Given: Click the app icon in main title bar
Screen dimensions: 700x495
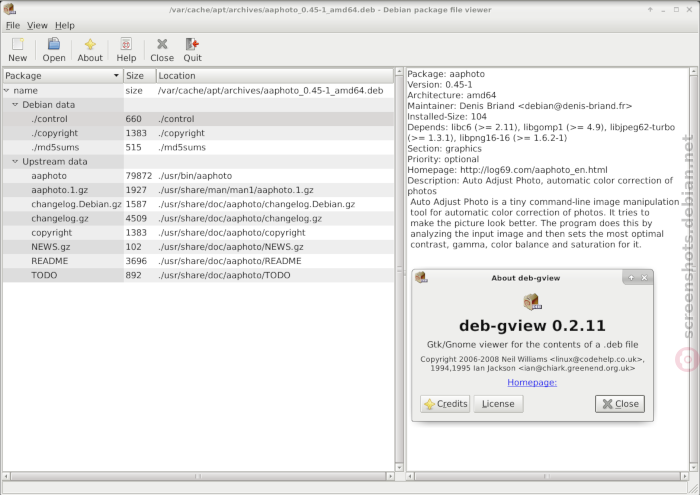Looking at the screenshot, I should (9, 9).
